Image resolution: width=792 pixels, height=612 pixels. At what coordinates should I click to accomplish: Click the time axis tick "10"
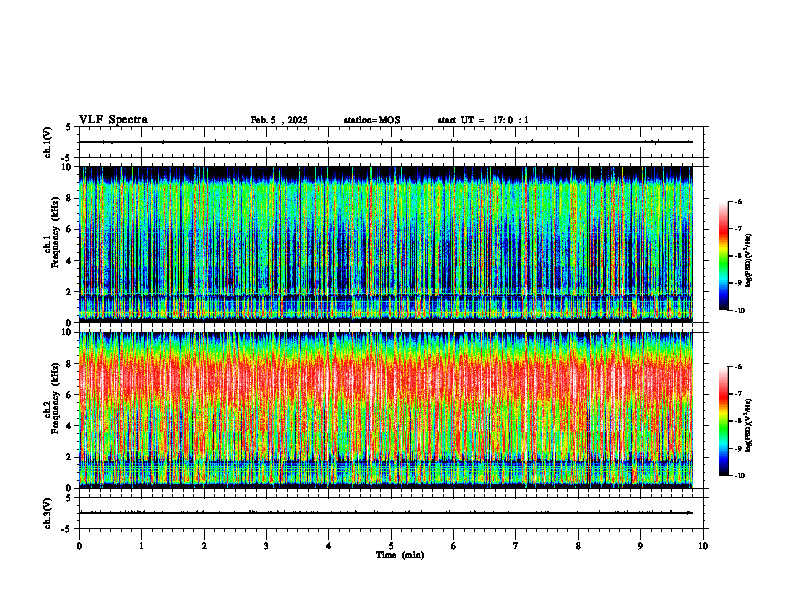703,546
